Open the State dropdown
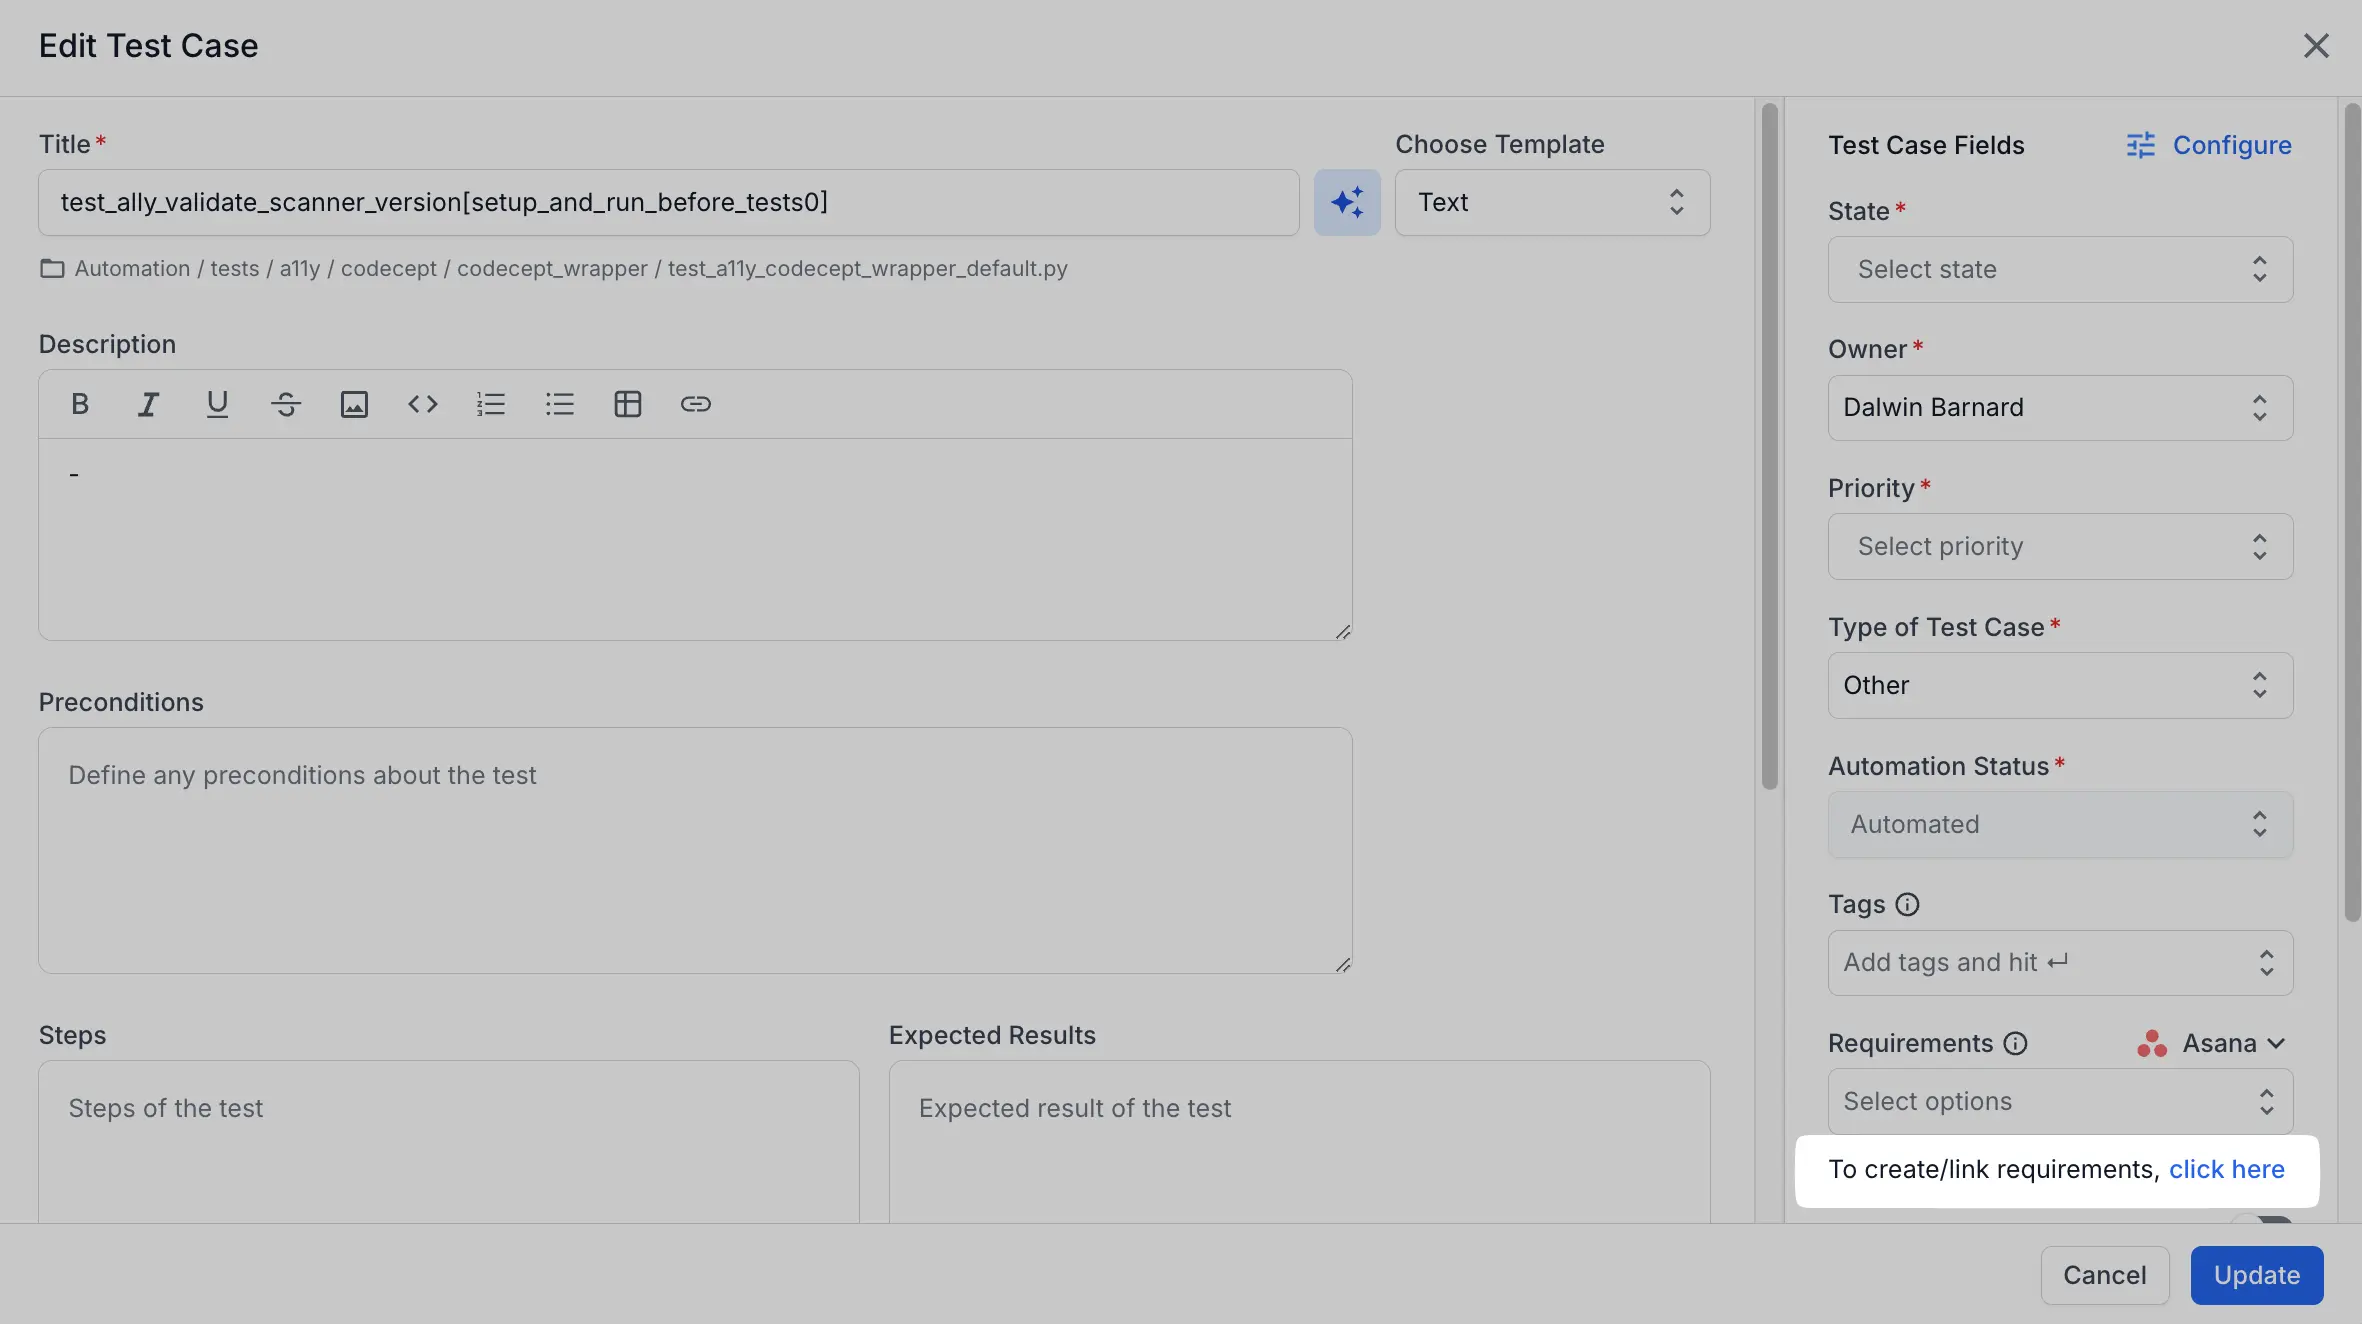Image resolution: width=2362 pixels, height=1324 pixels. tap(2060, 269)
